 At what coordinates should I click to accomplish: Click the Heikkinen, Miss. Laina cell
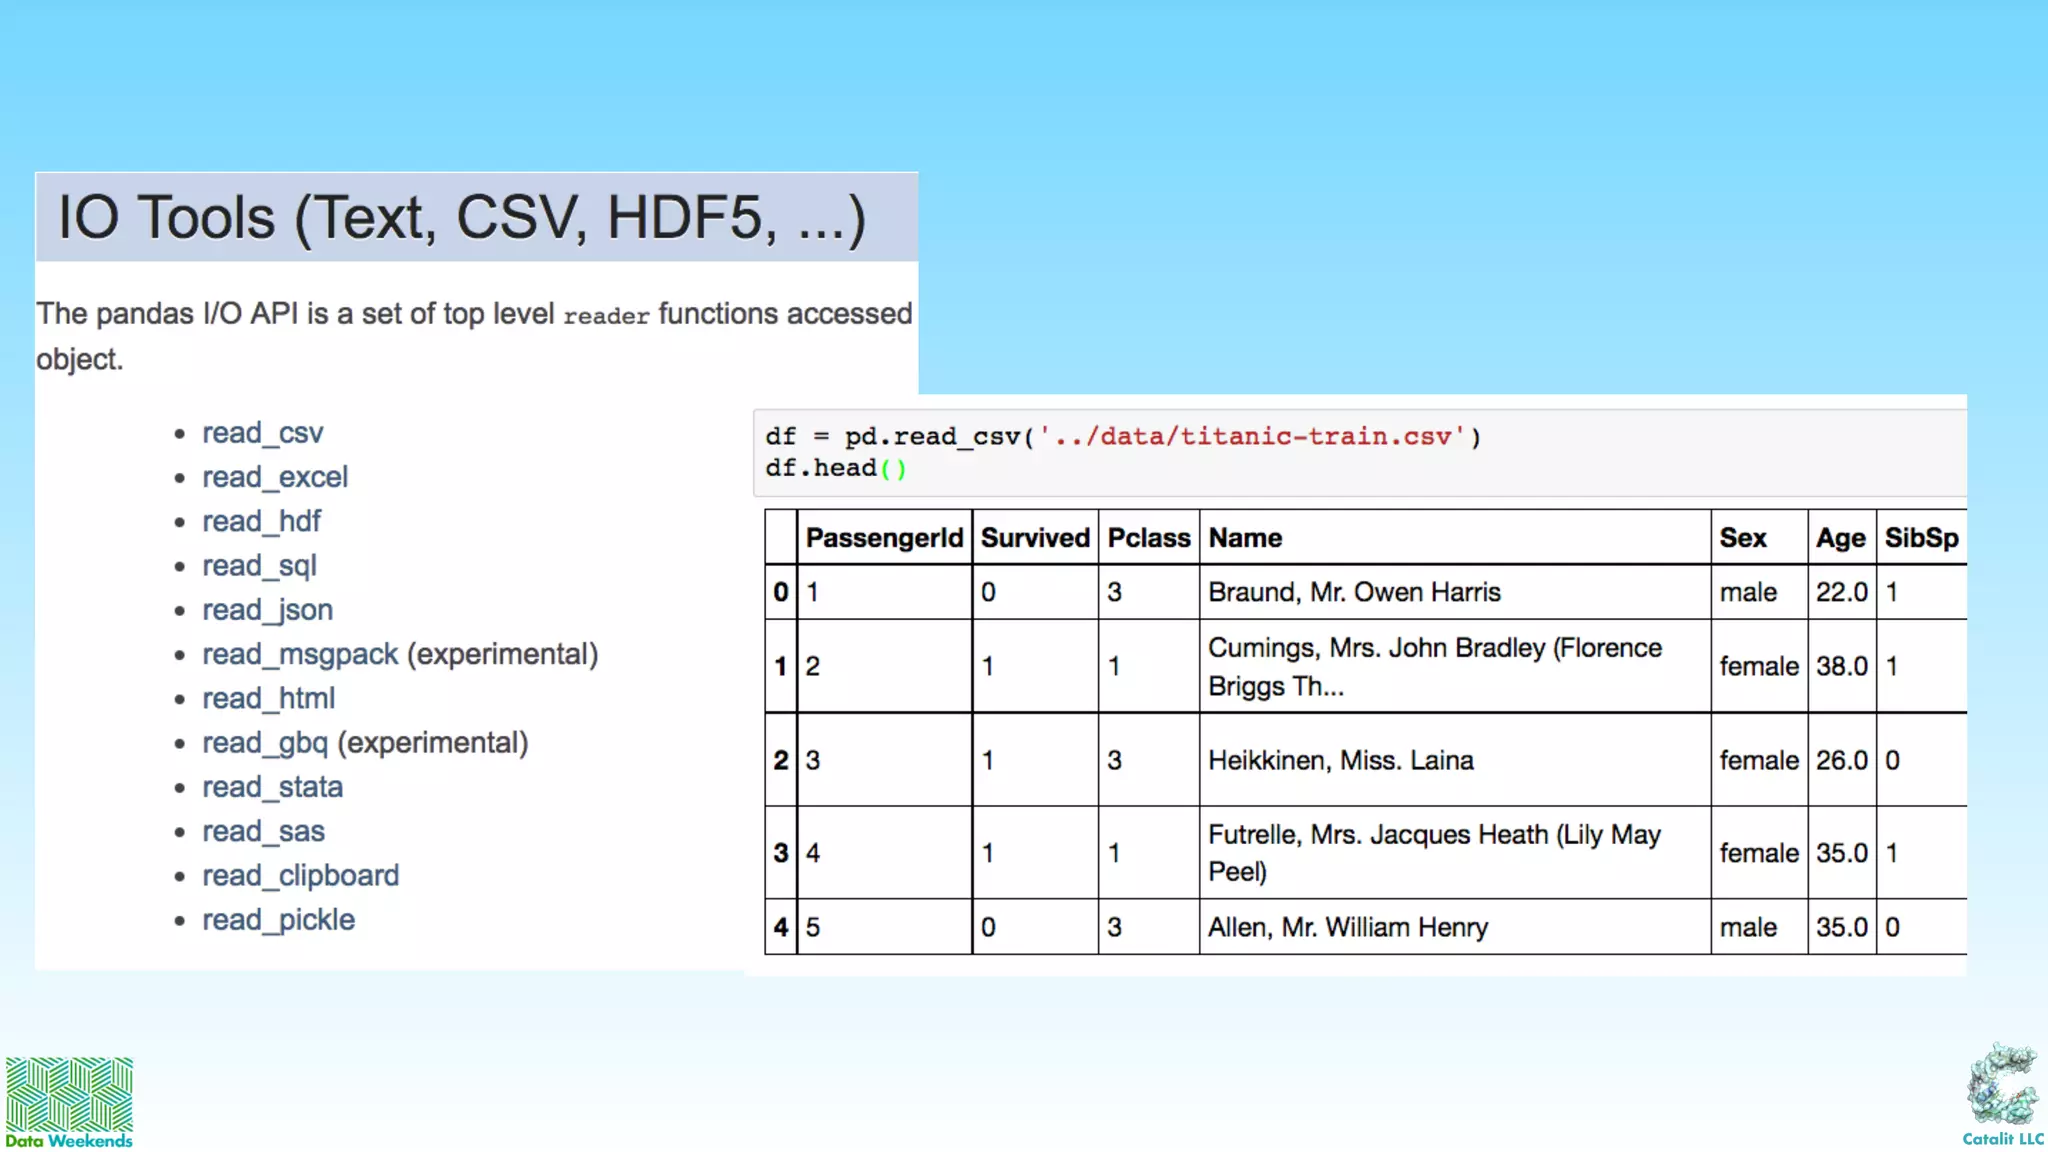pos(1340,761)
